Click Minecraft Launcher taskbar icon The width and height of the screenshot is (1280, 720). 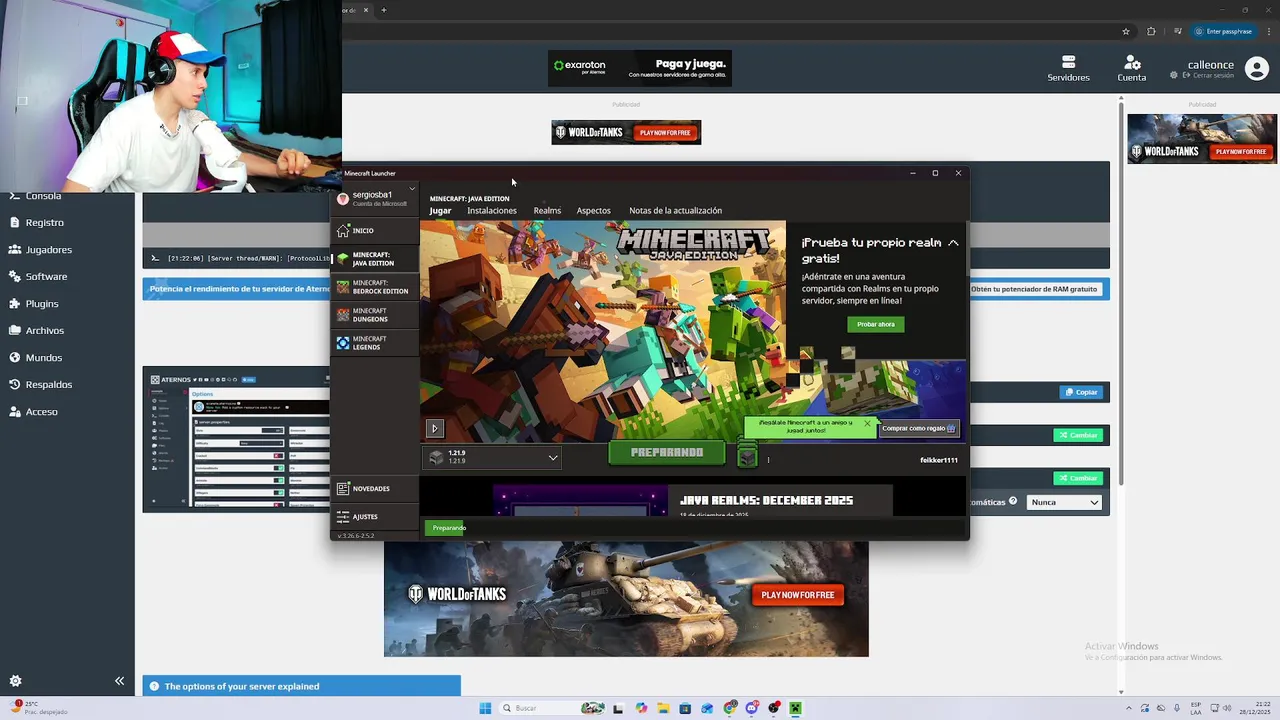click(x=796, y=708)
